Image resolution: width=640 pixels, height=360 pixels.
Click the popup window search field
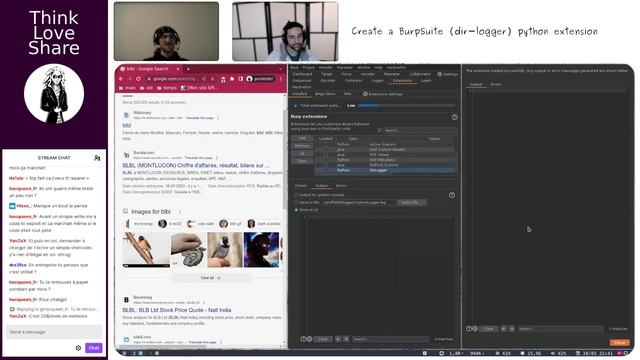560,329
